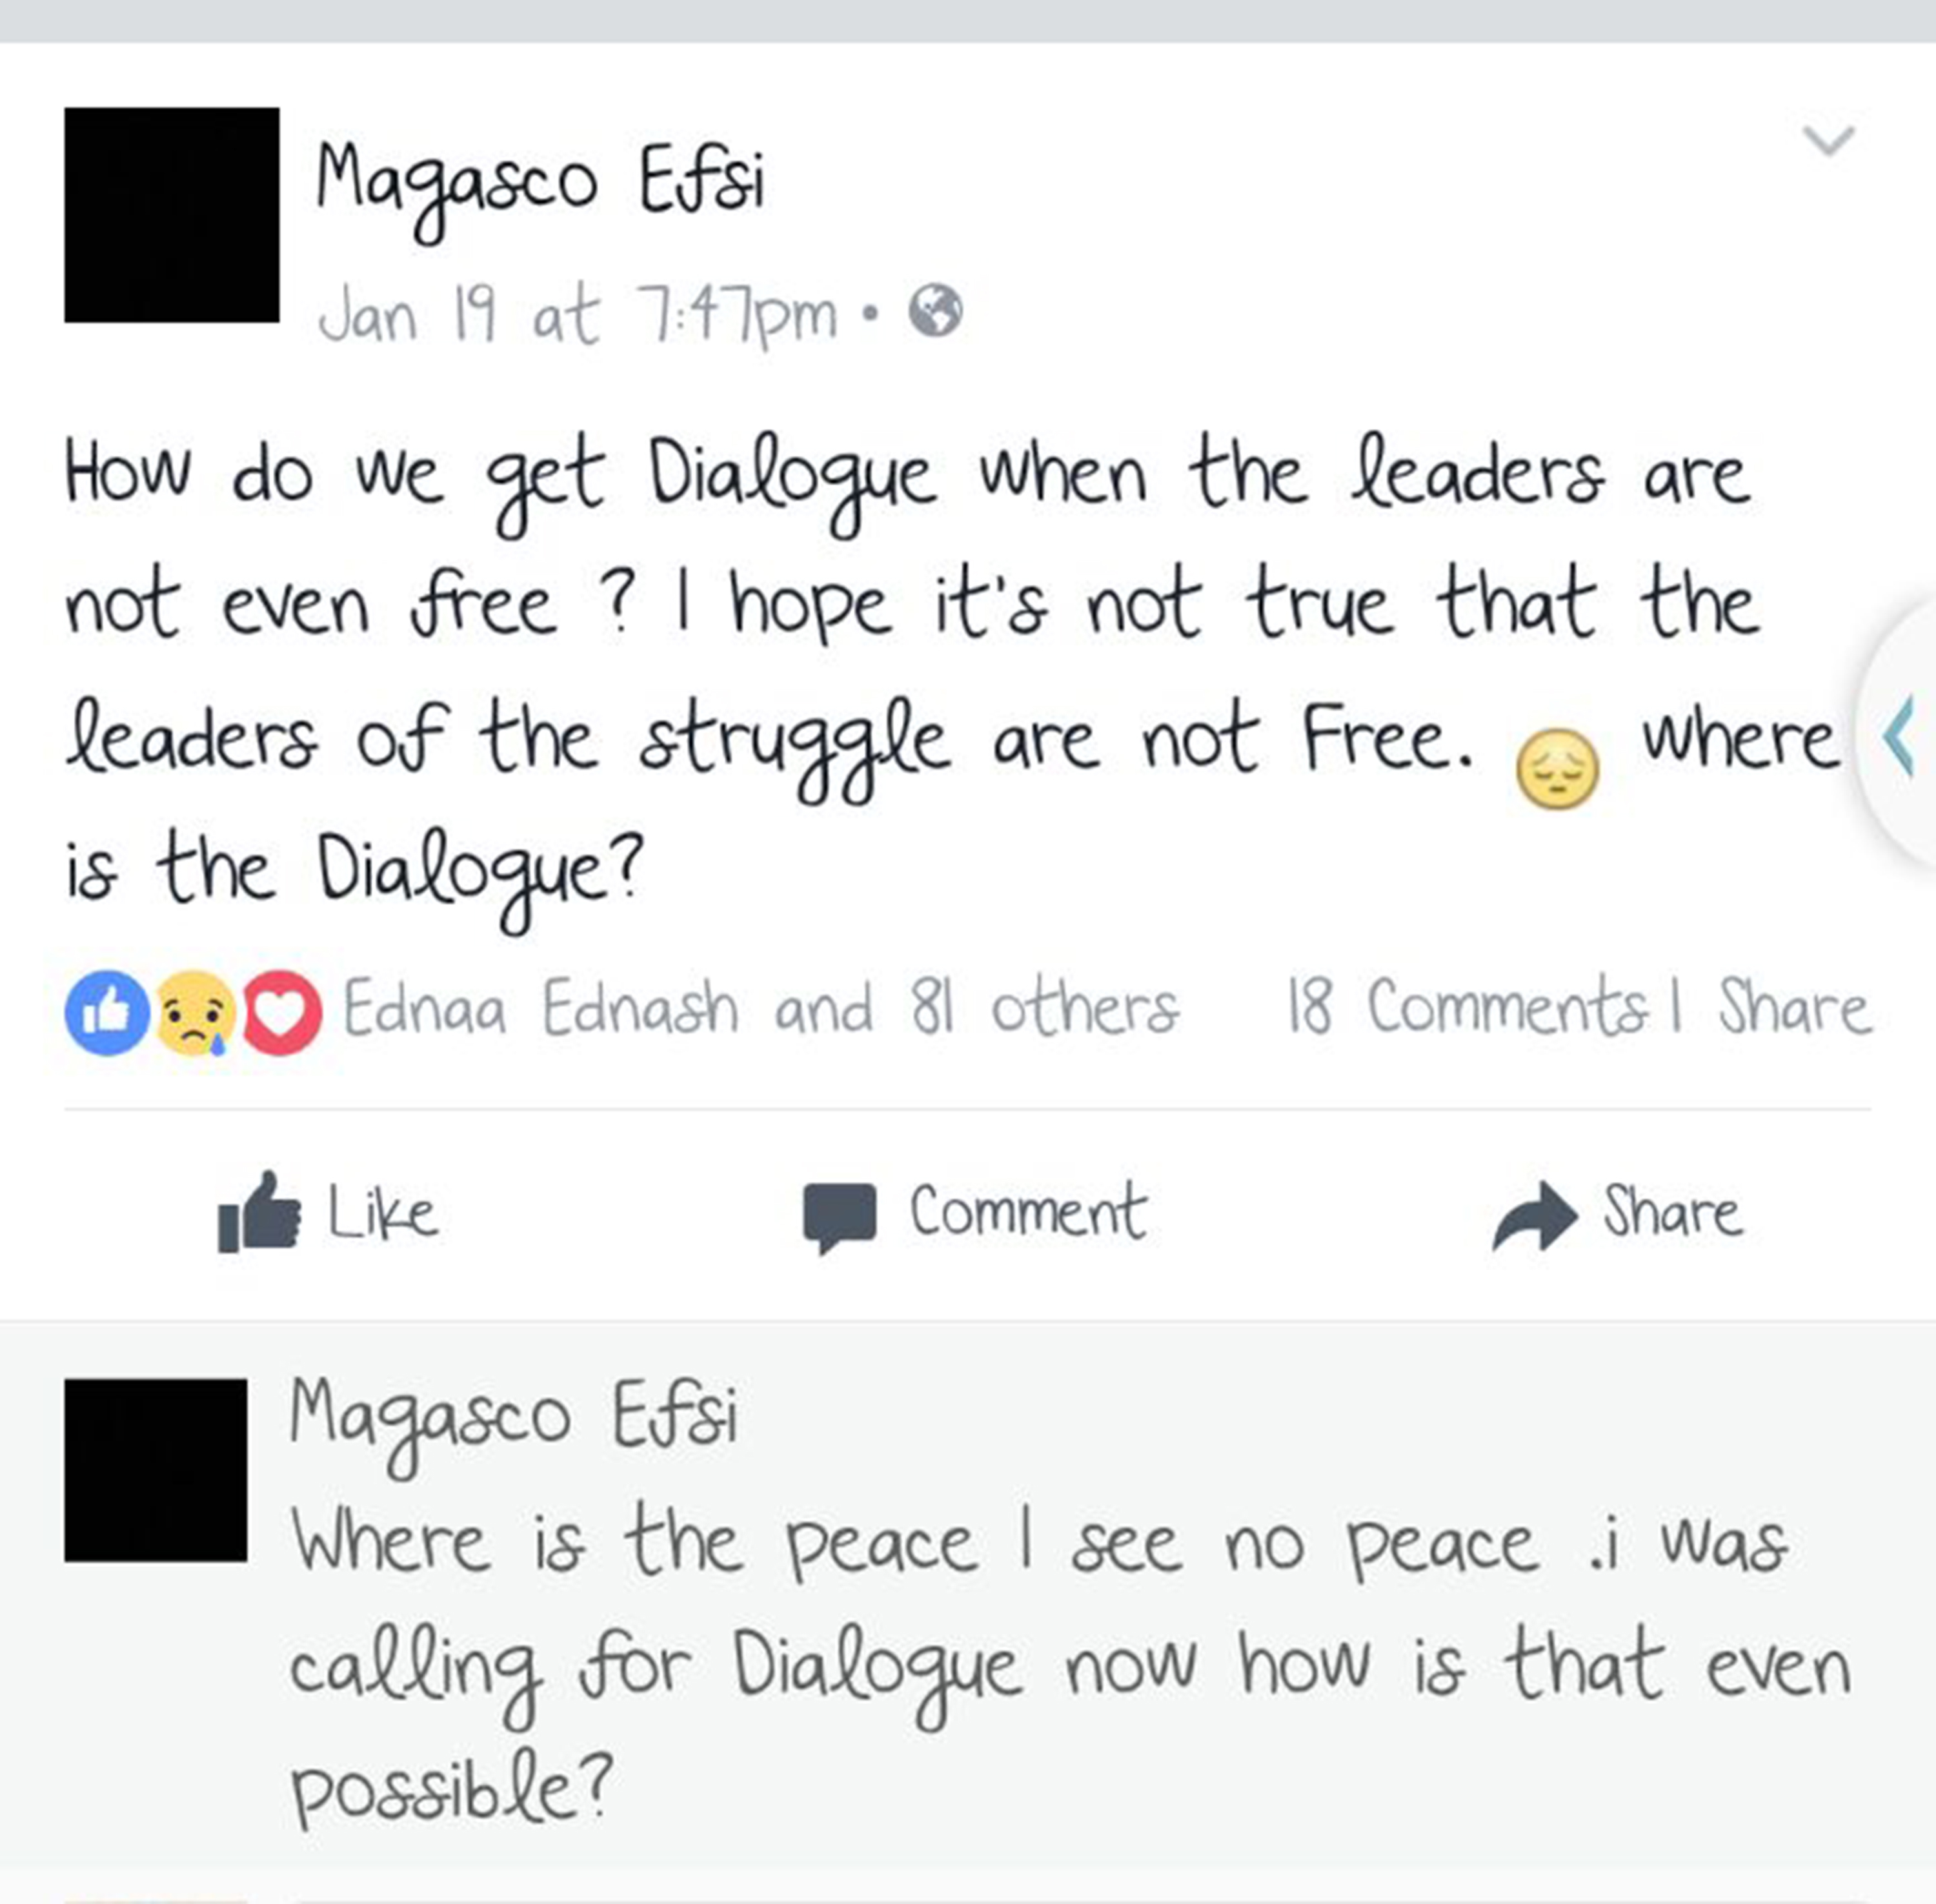Click the post author's profile picture
Viewport: 1936px width, 1904px height.
tap(172, 215)
